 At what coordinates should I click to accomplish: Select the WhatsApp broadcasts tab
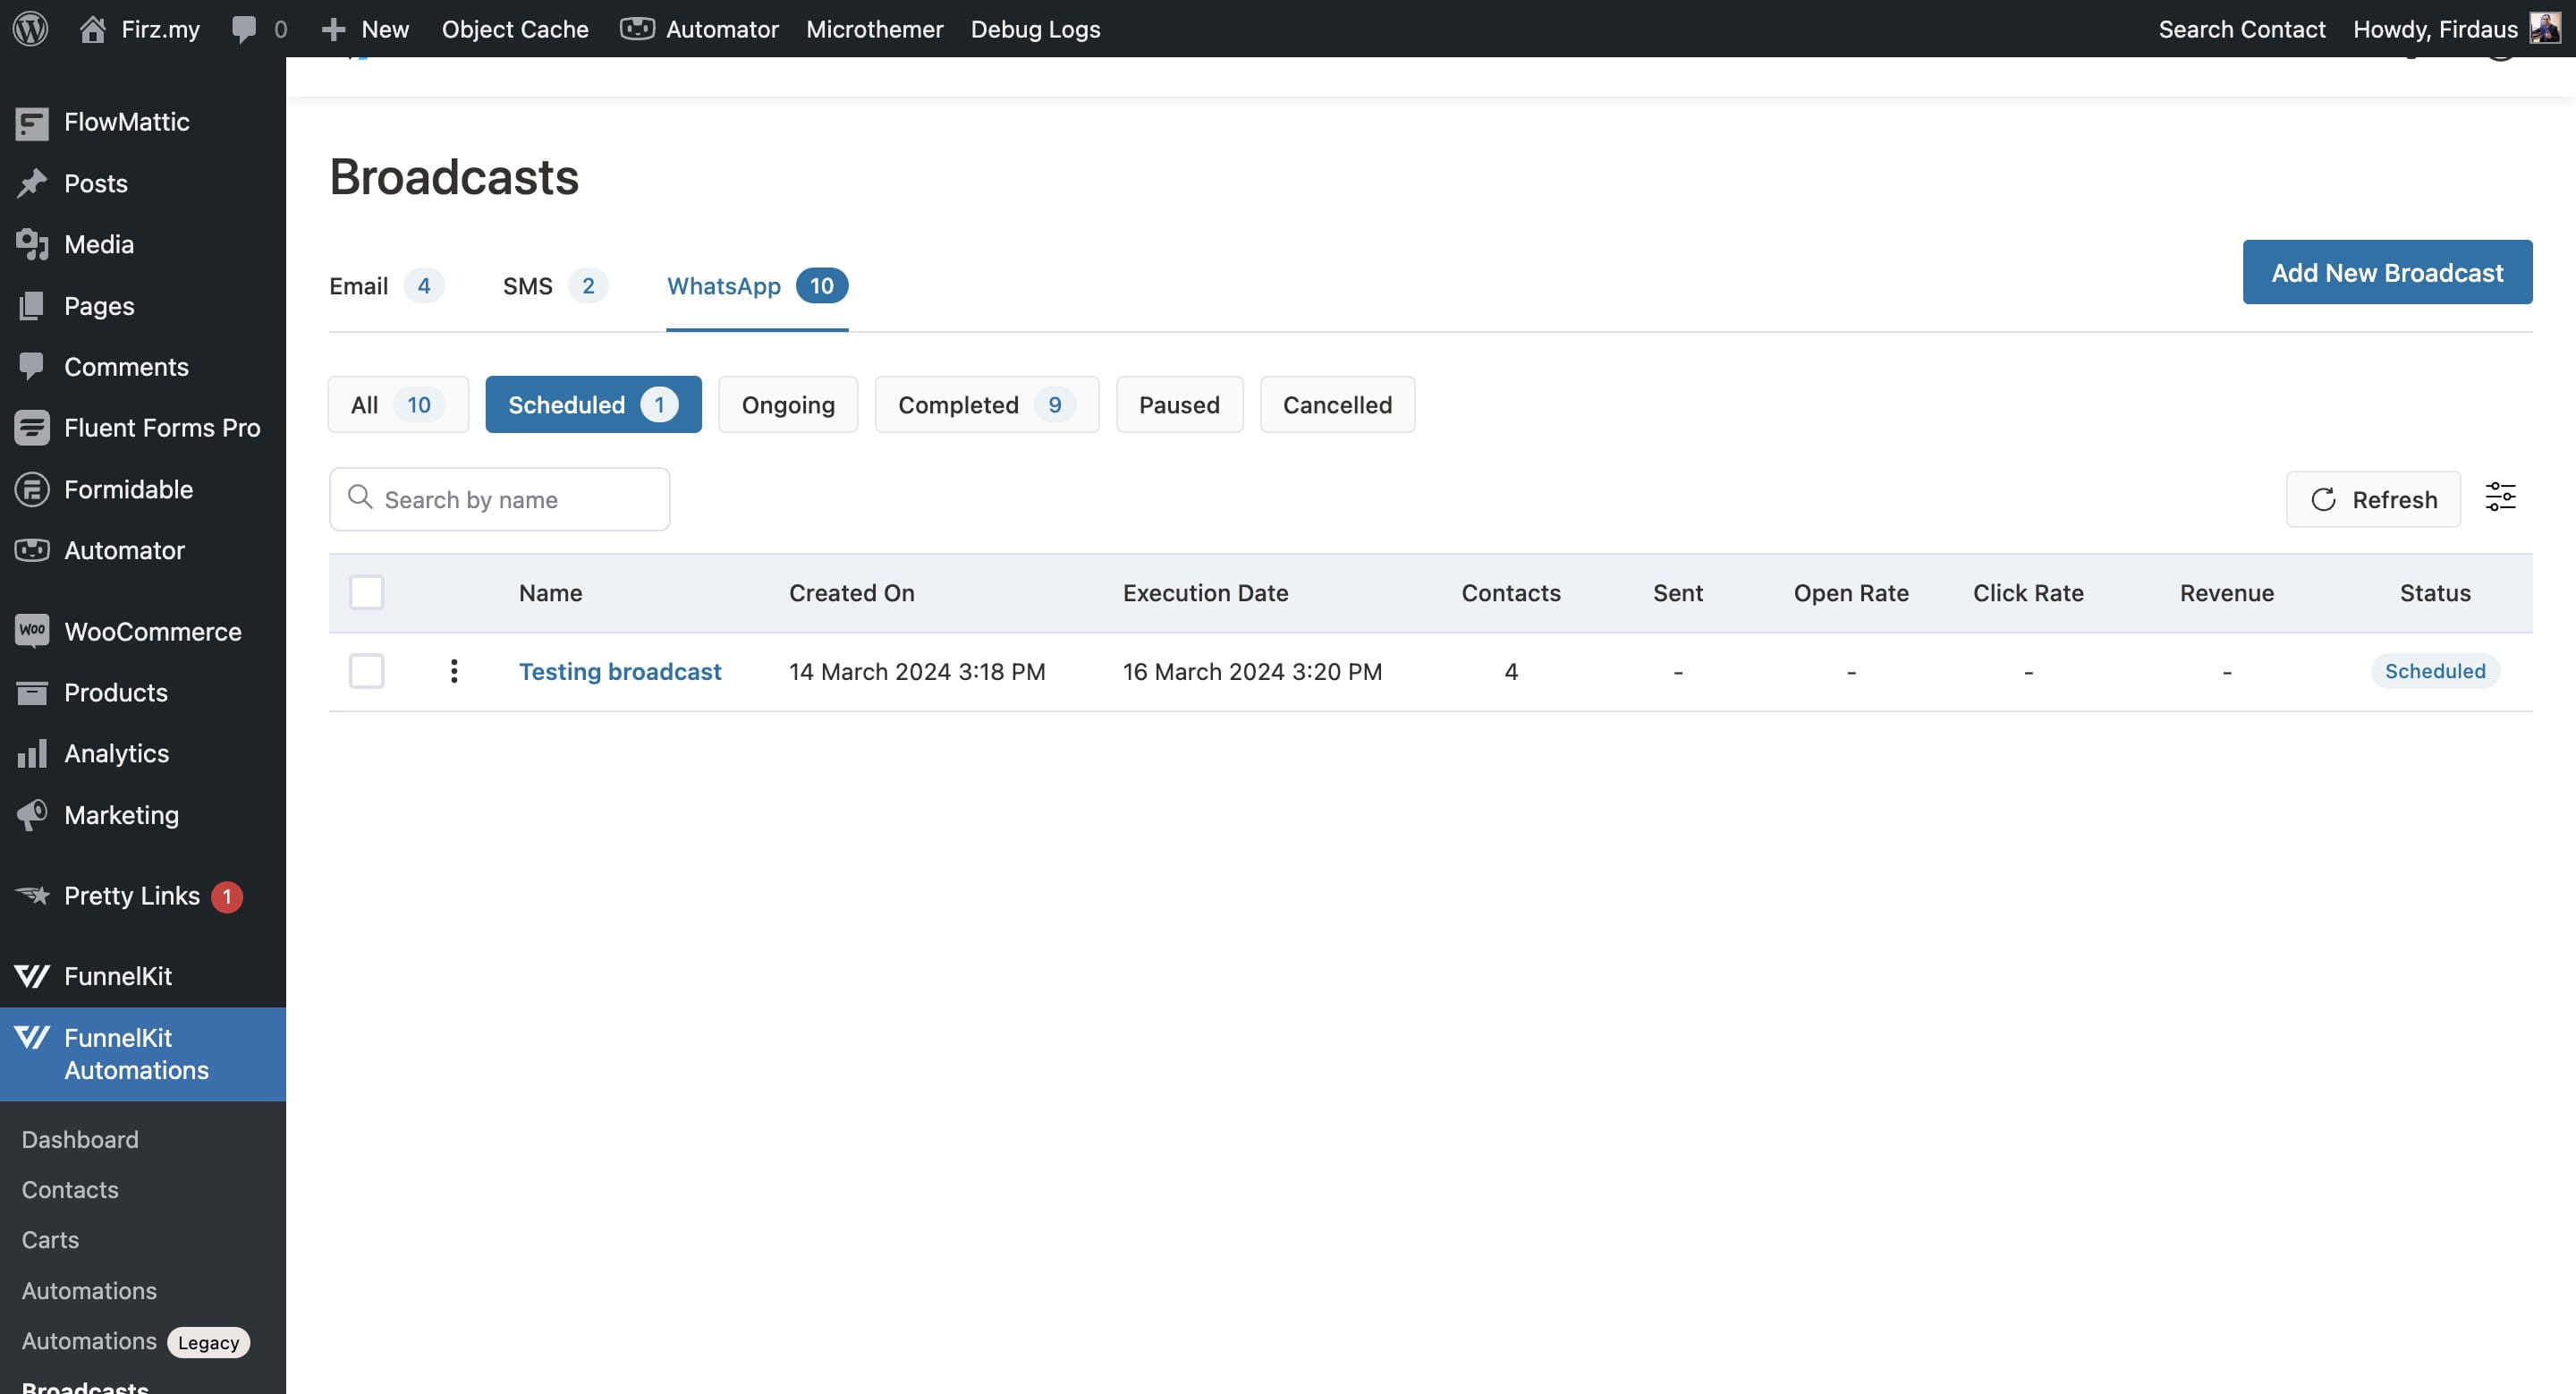(757, 286)
